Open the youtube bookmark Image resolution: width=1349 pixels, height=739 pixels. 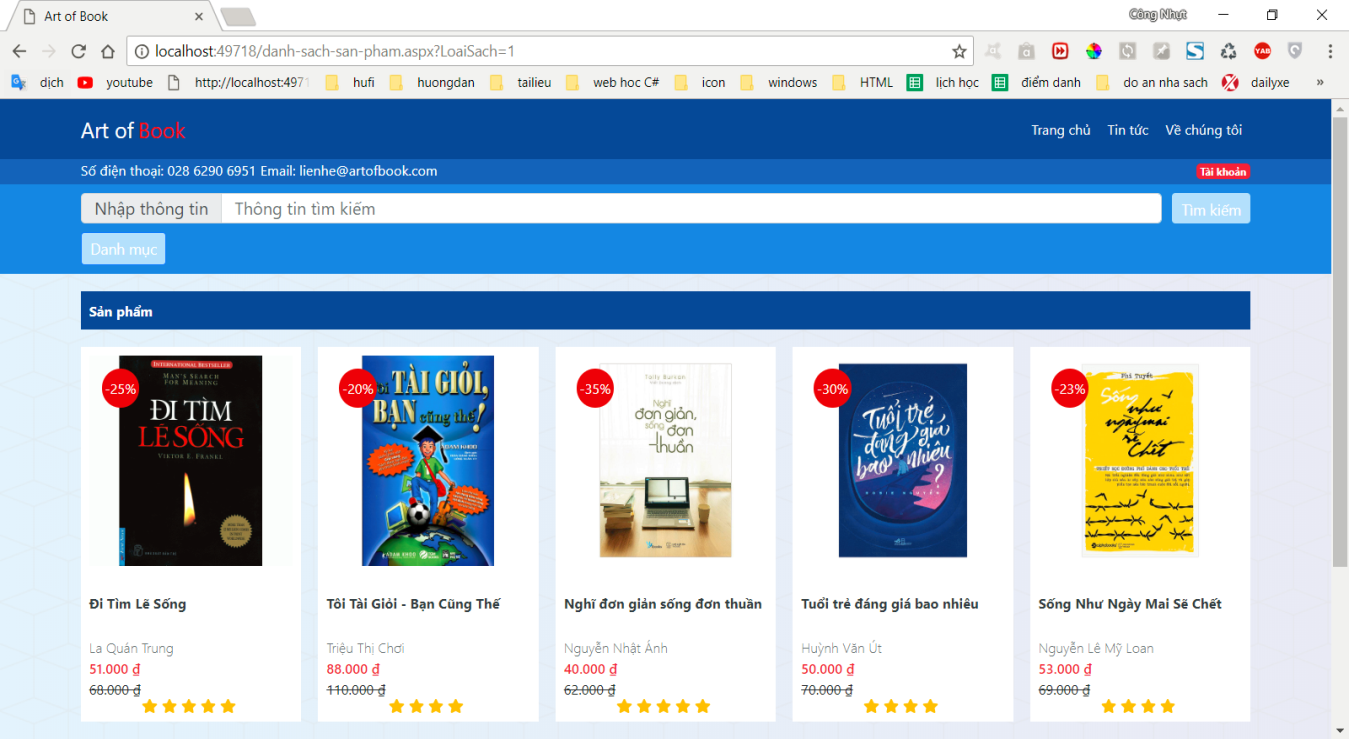[x=116, y=82]
